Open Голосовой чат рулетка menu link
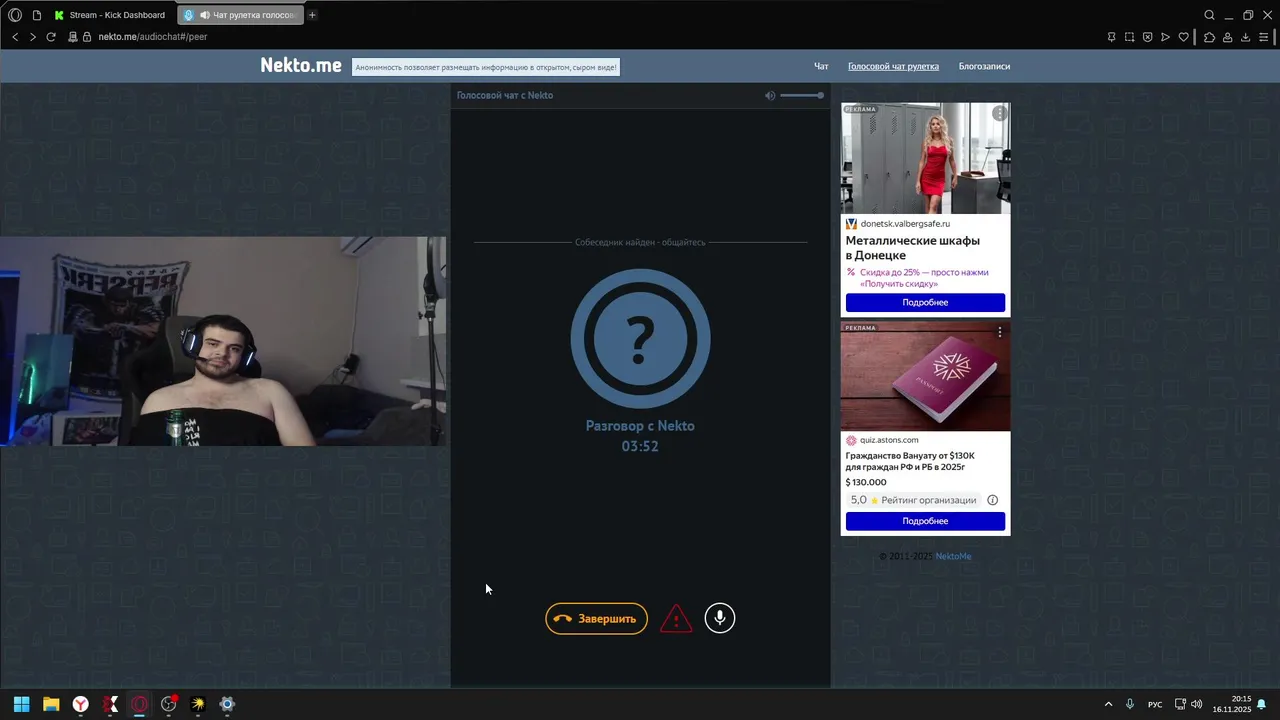This screenshot has height=720, width=1280. coord(893,66)
